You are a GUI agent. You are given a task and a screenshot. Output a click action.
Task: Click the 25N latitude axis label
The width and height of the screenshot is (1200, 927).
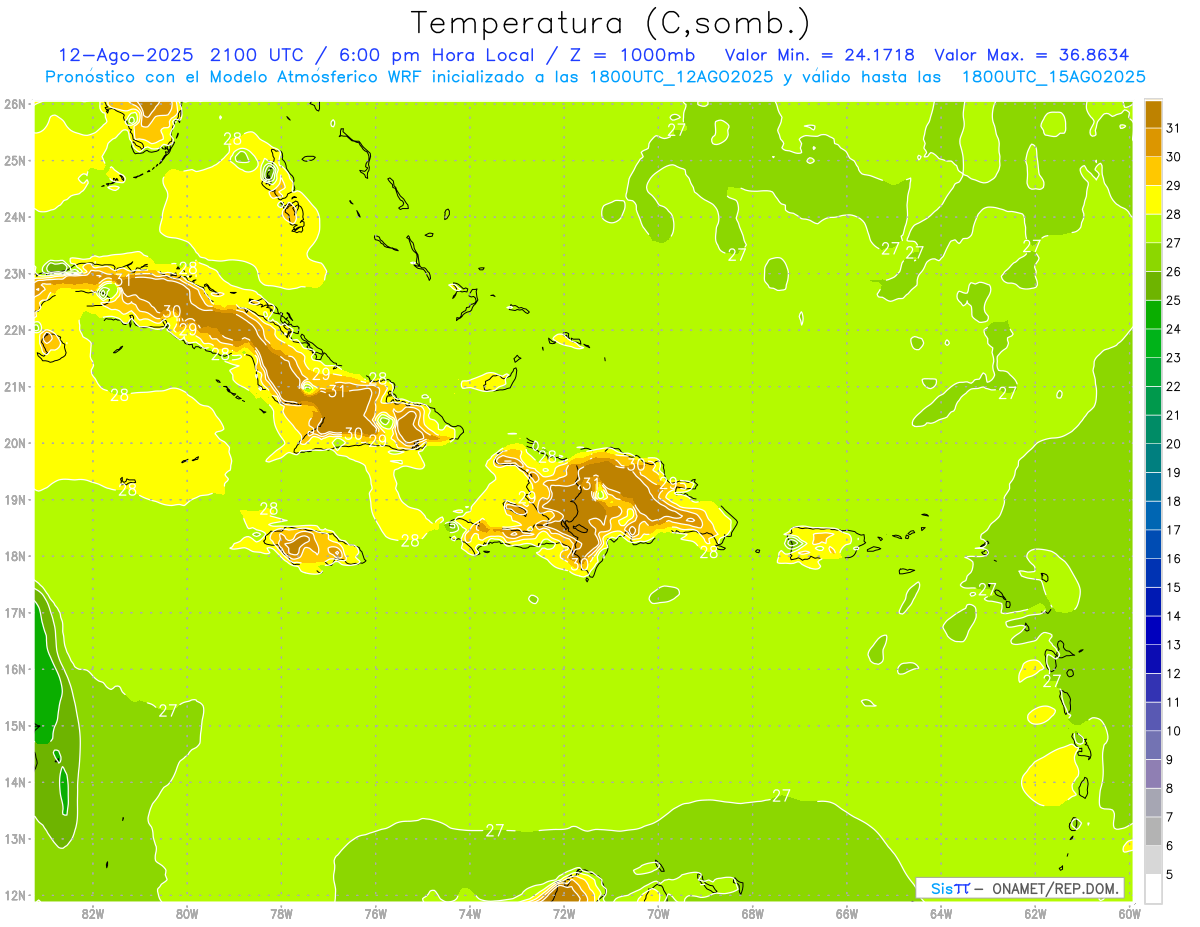point(15,160)
